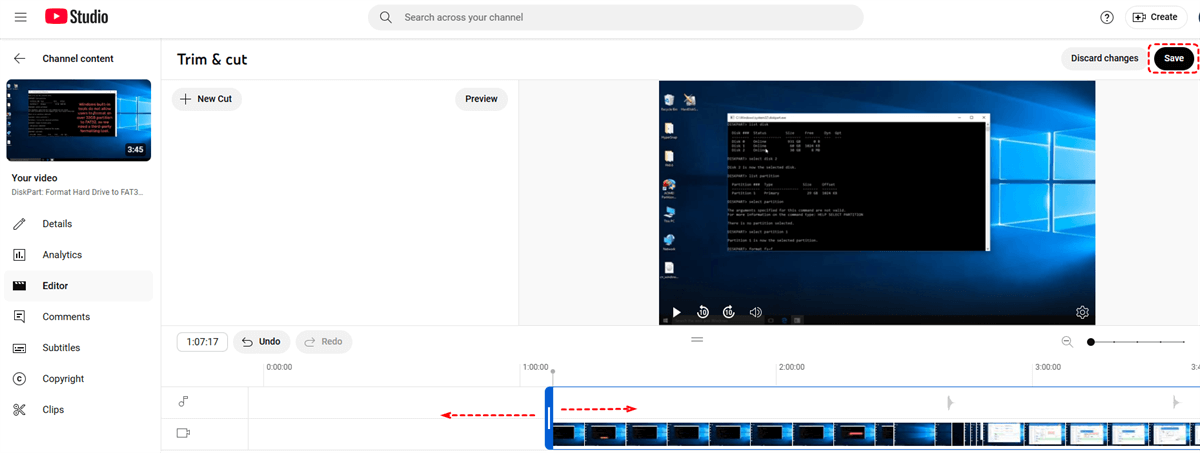
Task: Click the 1:07:17 timecode field
Action: tap(202, 342)
